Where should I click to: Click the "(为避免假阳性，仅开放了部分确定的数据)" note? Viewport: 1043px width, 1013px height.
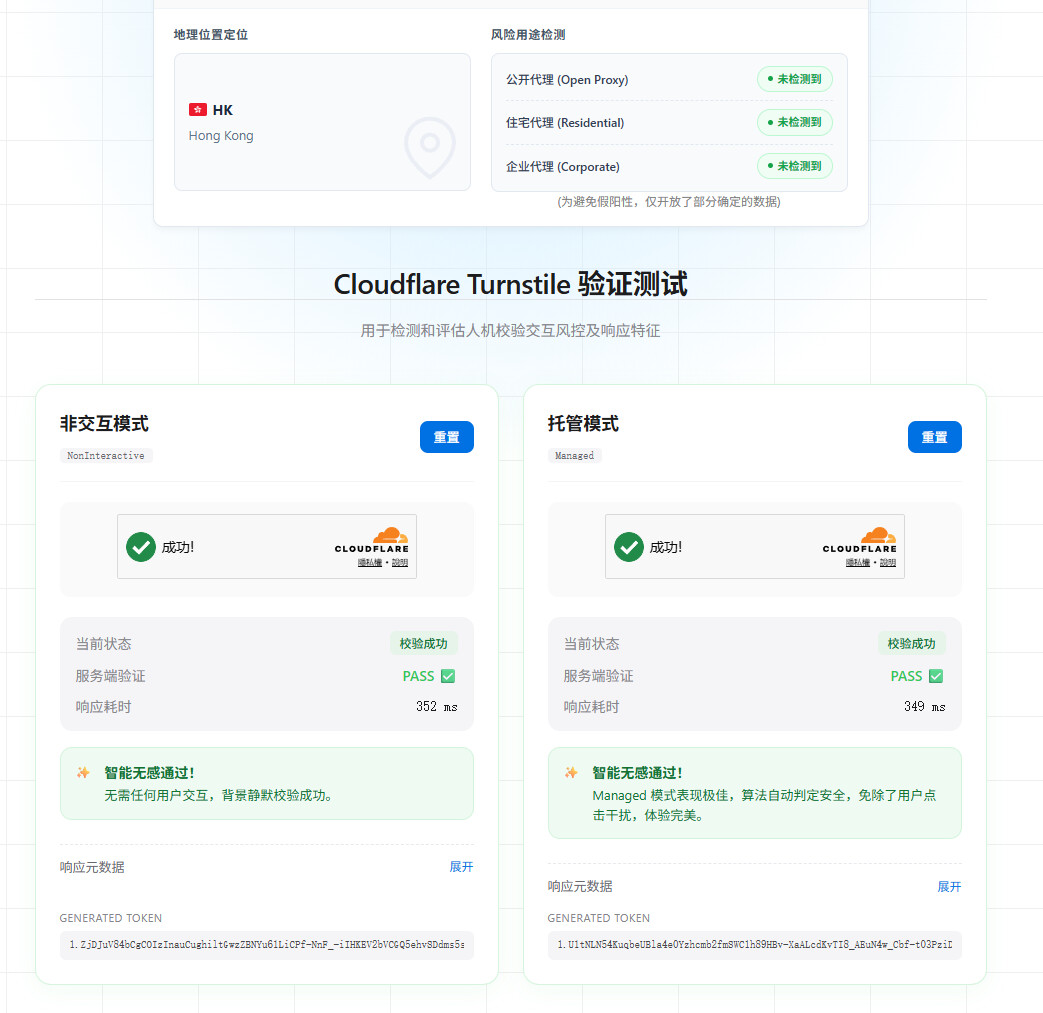pos(669,202)
